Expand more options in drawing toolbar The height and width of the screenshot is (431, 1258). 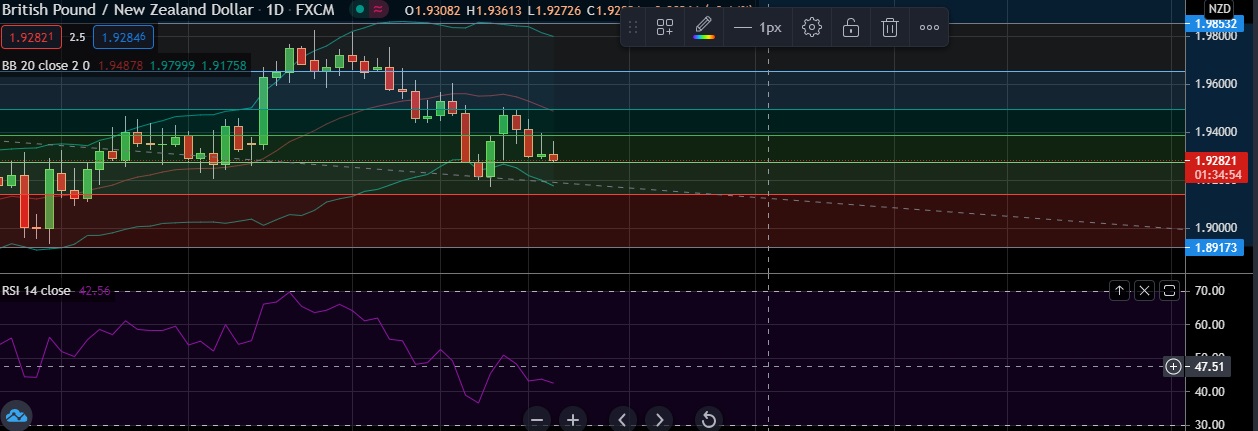929,28
